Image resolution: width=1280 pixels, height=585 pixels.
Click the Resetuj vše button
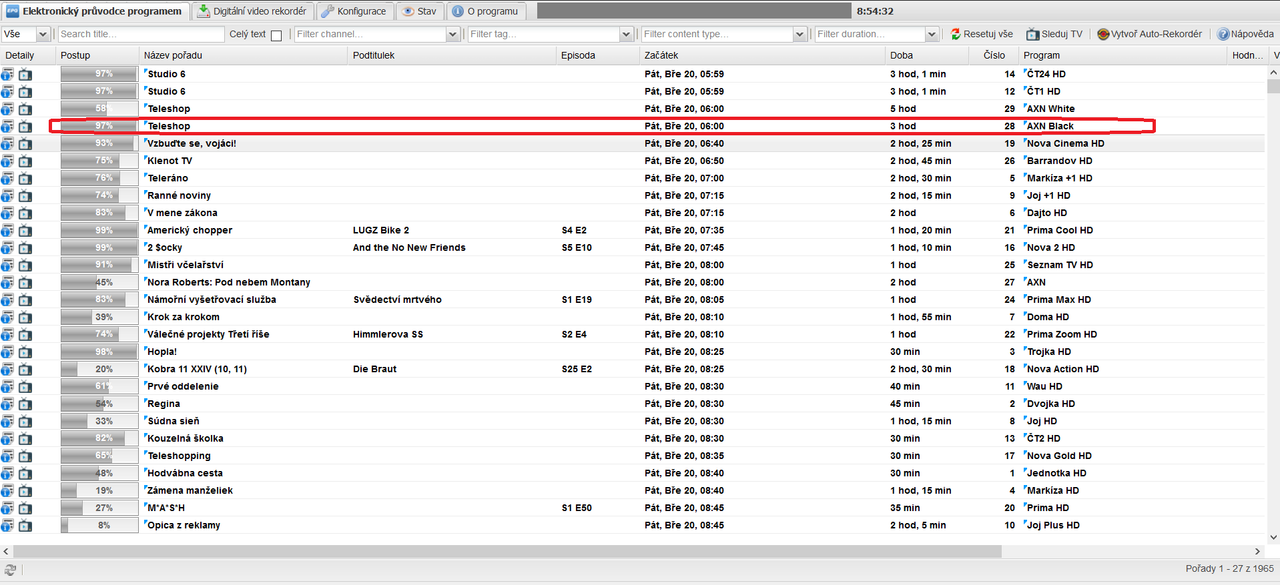[982, 34]
